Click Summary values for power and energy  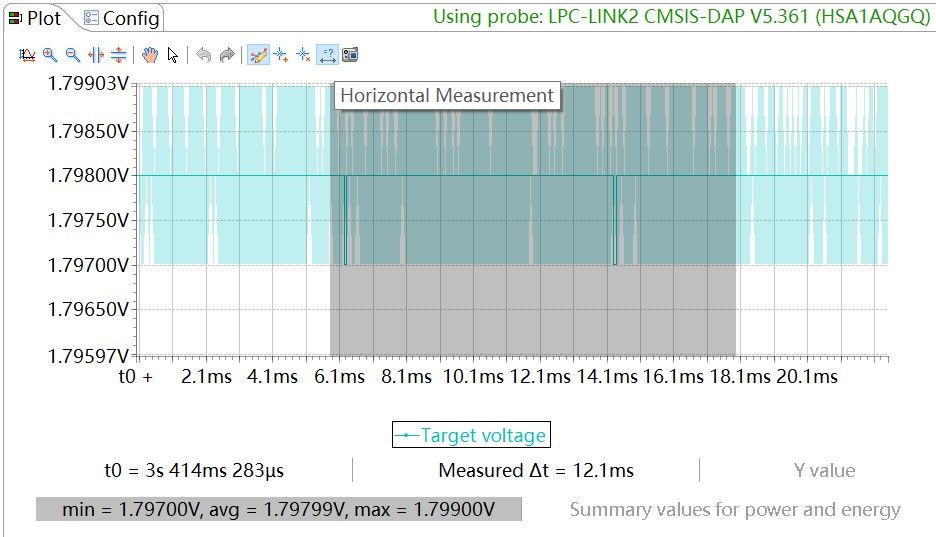click(x=735, y=510)
